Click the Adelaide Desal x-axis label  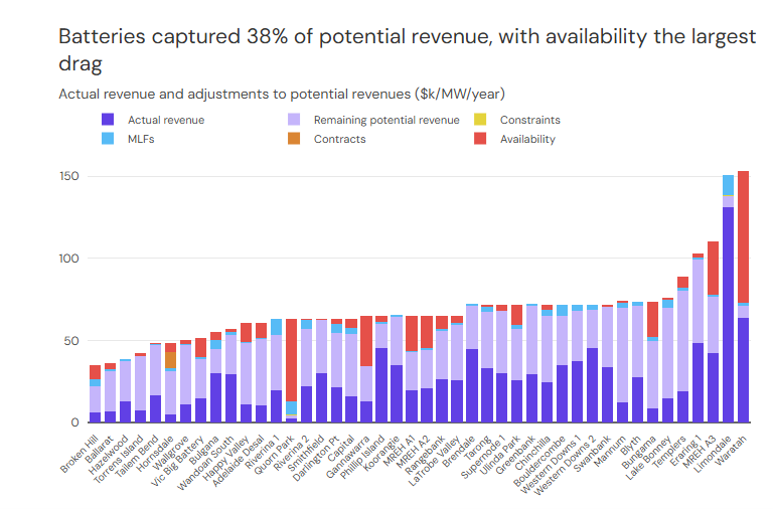tap(239, 461)
